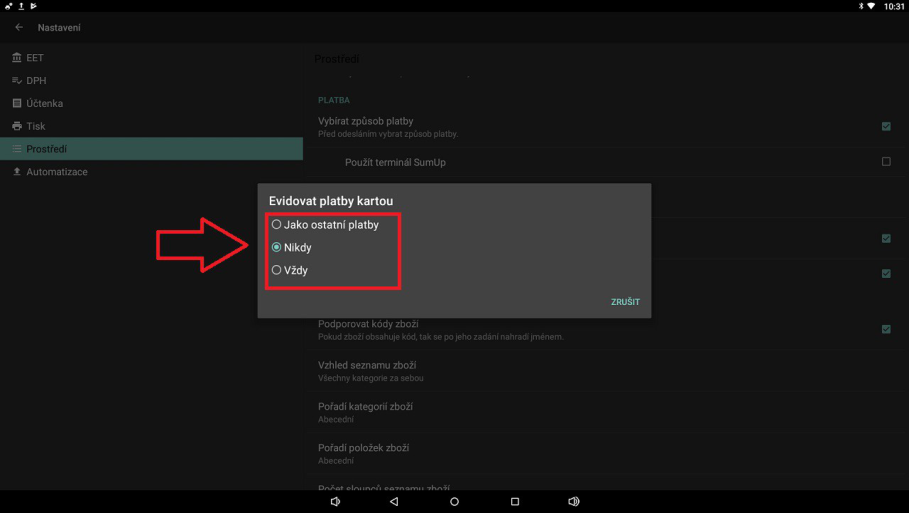Choose the 'Jako ostatní platby' radio option
This screenshot has height=513, width=909.
point(277,225)
